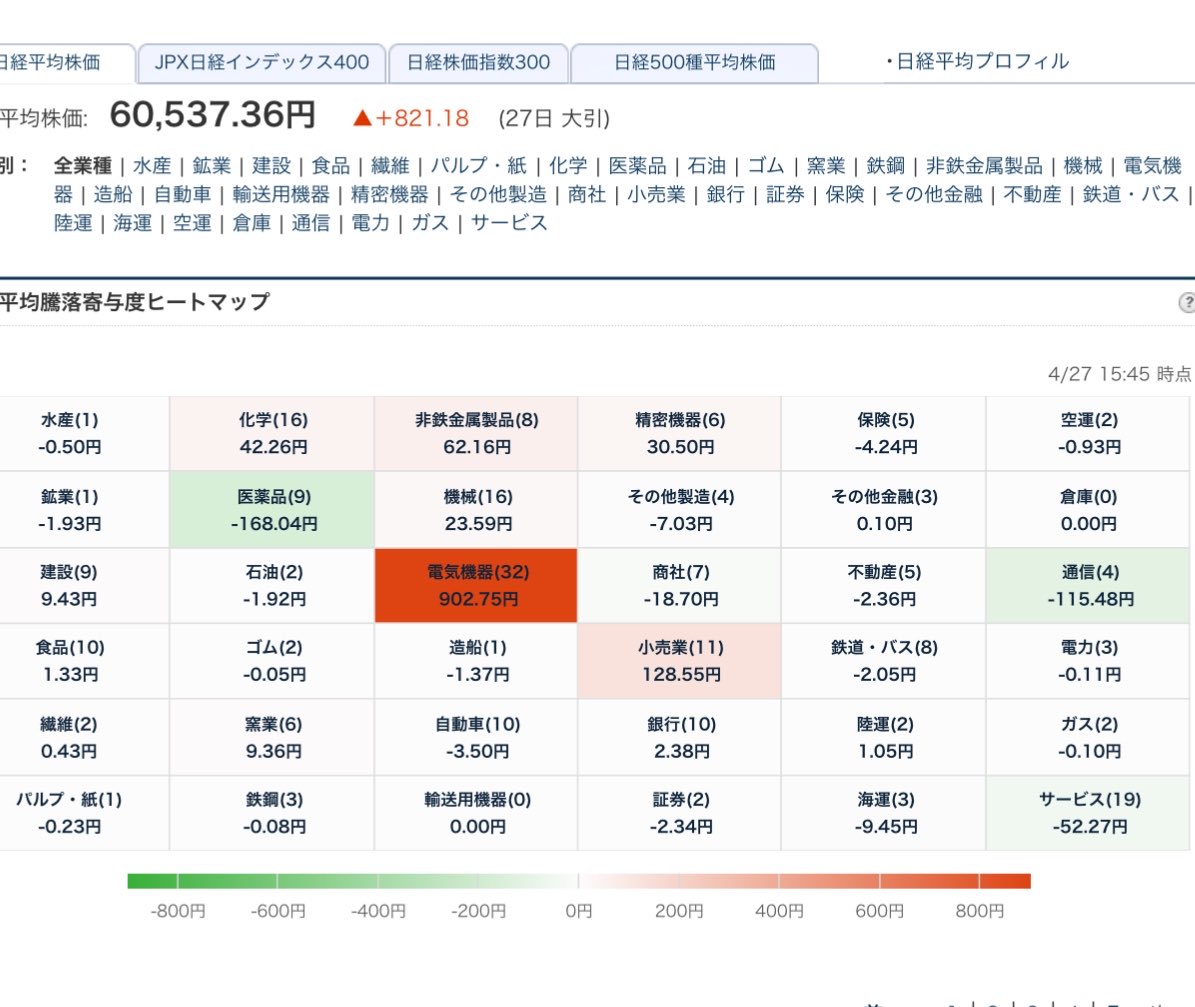Filter stocks by 銀行 industry
The image size is (1195, 1007).
pyautogui.click(x=726, y=195)
